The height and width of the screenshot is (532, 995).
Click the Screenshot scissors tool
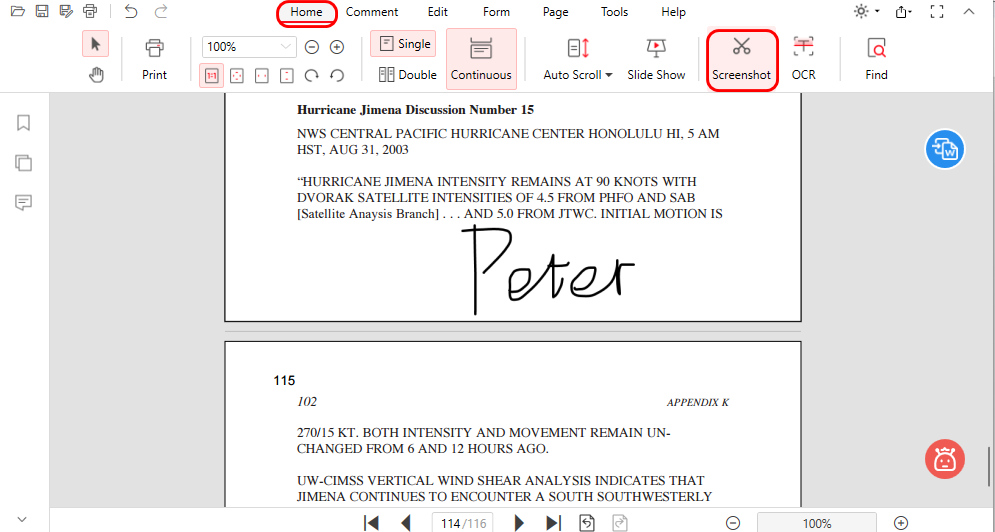[x=741, y=59]
